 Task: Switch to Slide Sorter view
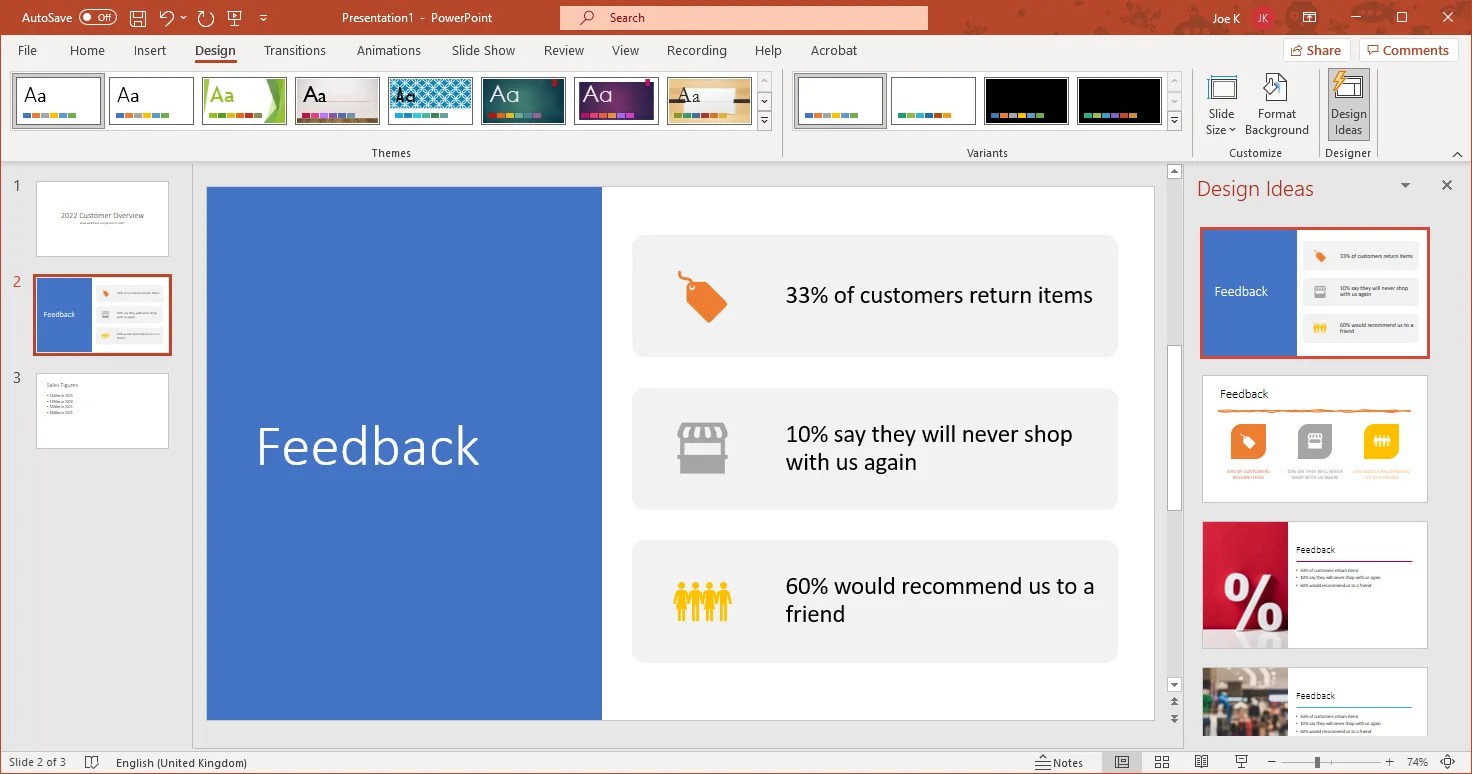click(x=1161, y=762)
